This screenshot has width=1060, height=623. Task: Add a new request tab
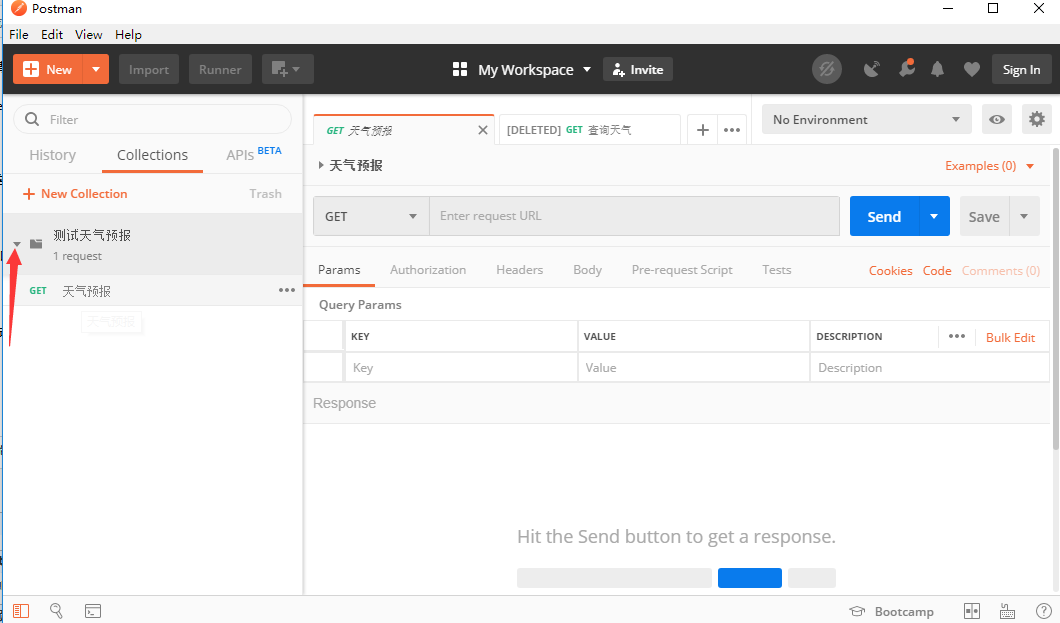(703, 130)
